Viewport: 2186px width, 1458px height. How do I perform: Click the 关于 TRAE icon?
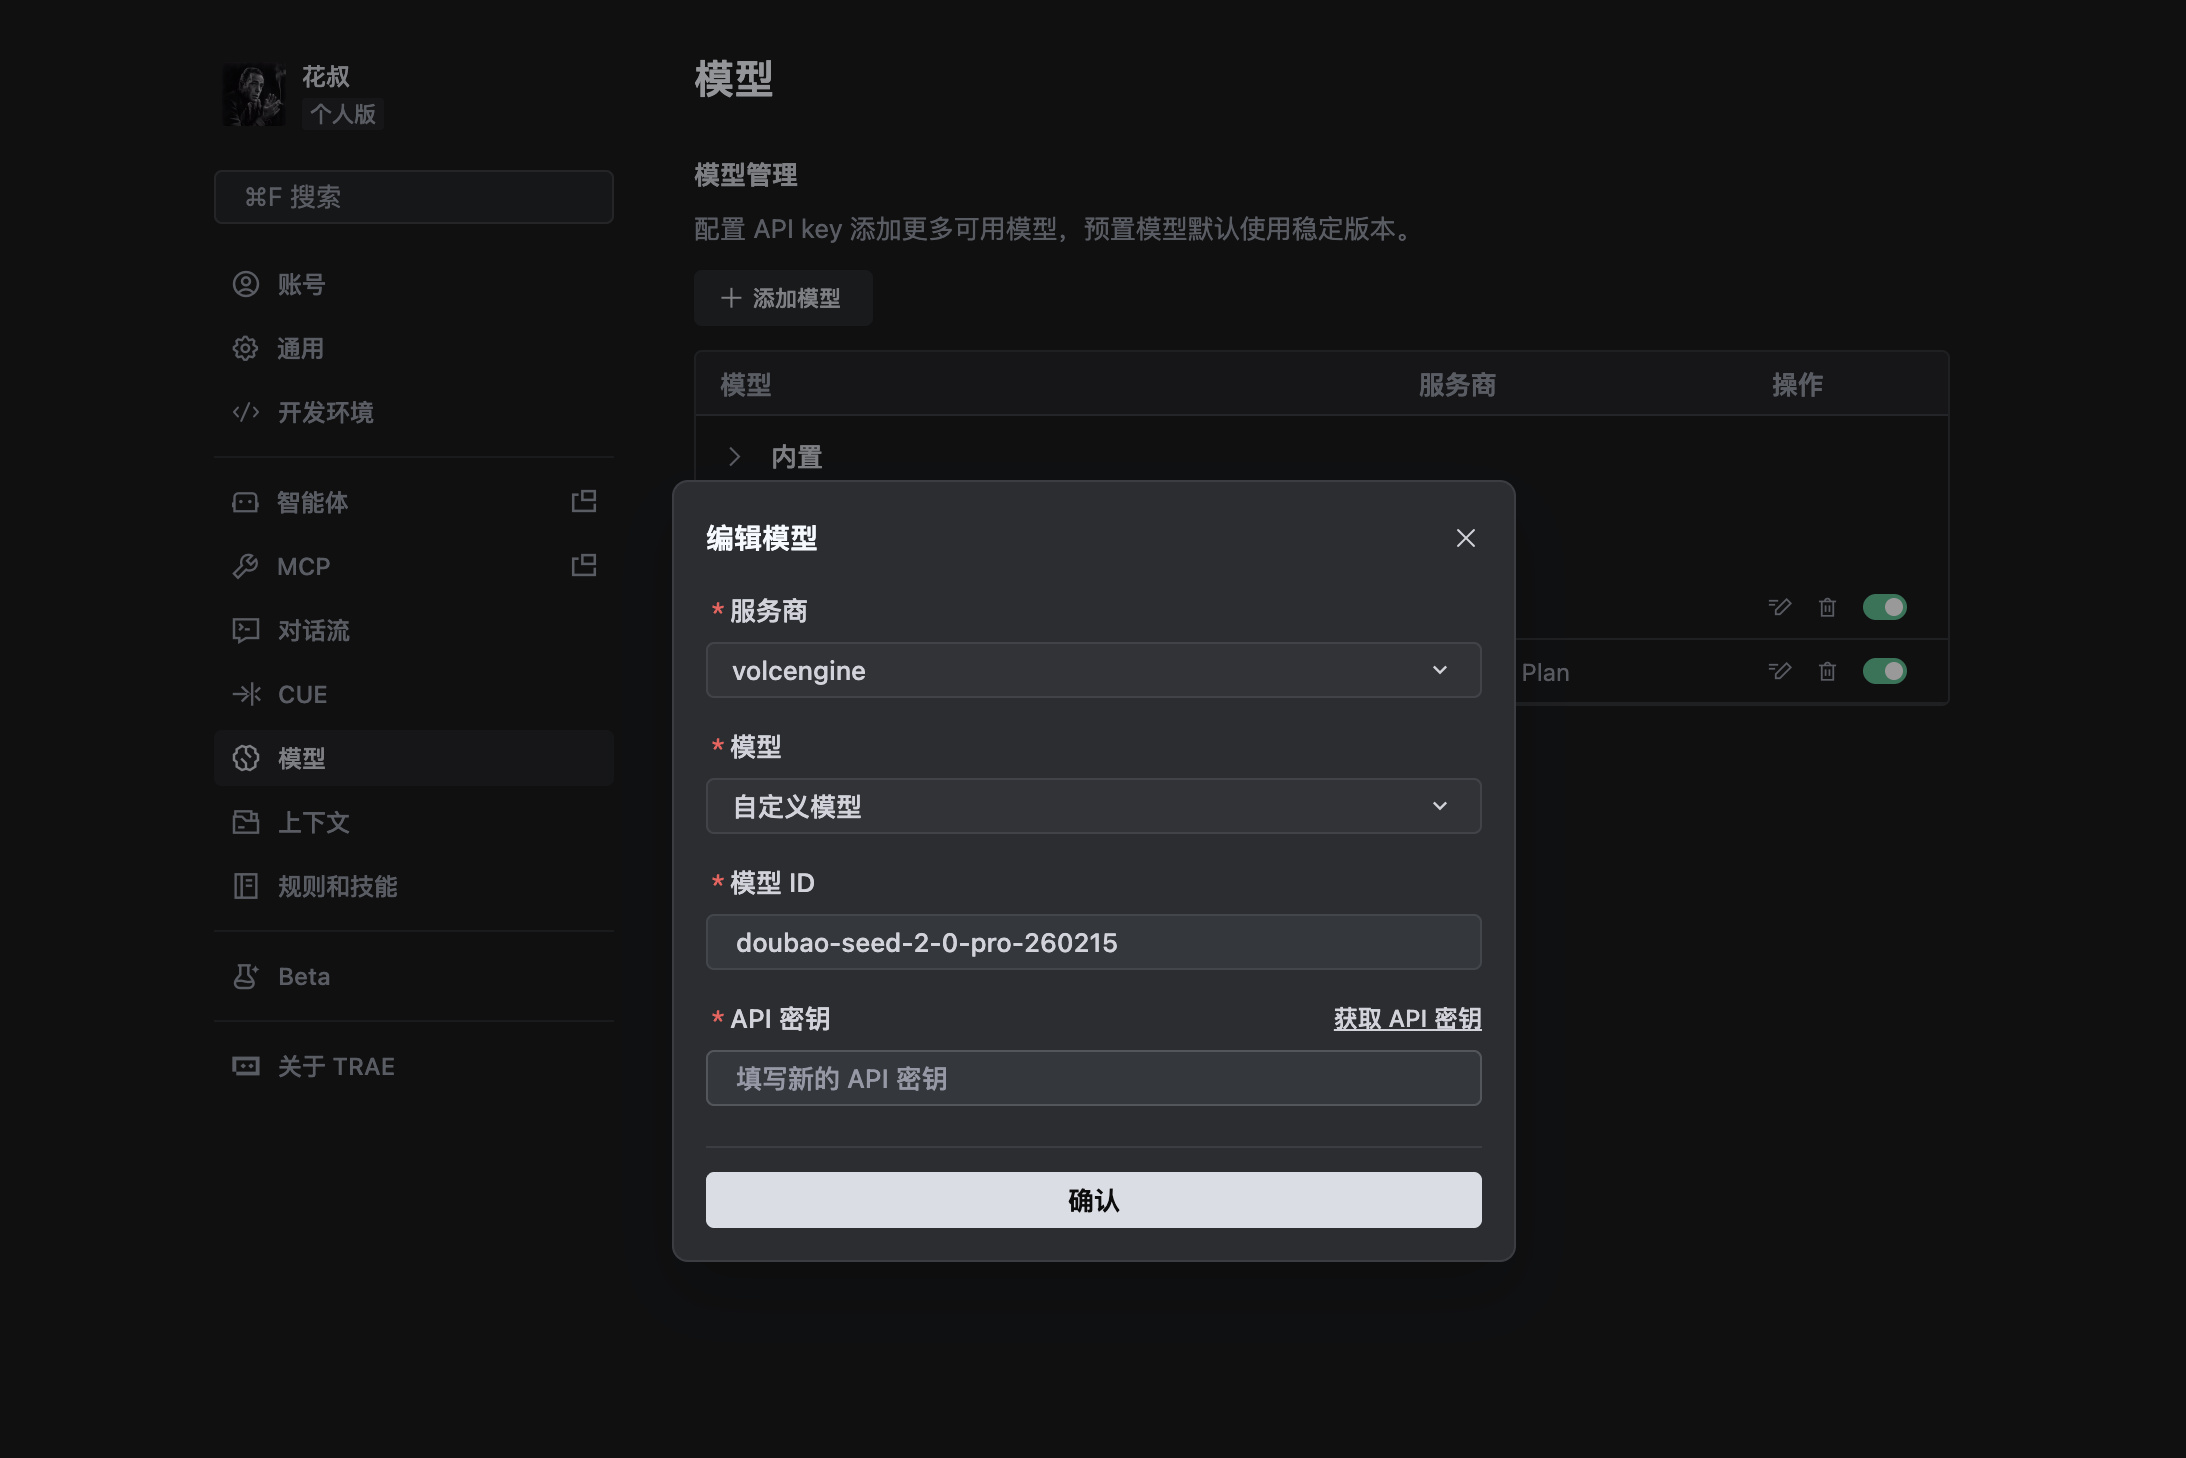click(x=245, y=1065)
